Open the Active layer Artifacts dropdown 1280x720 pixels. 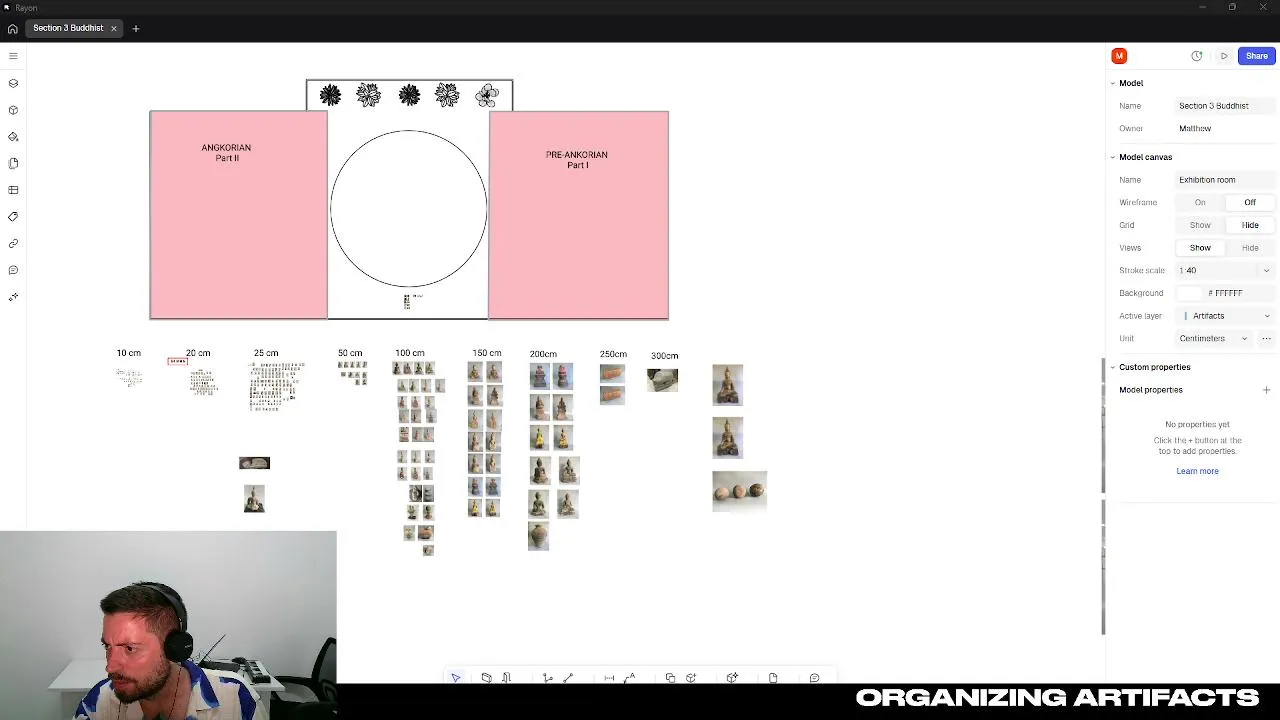point(1225,316)
